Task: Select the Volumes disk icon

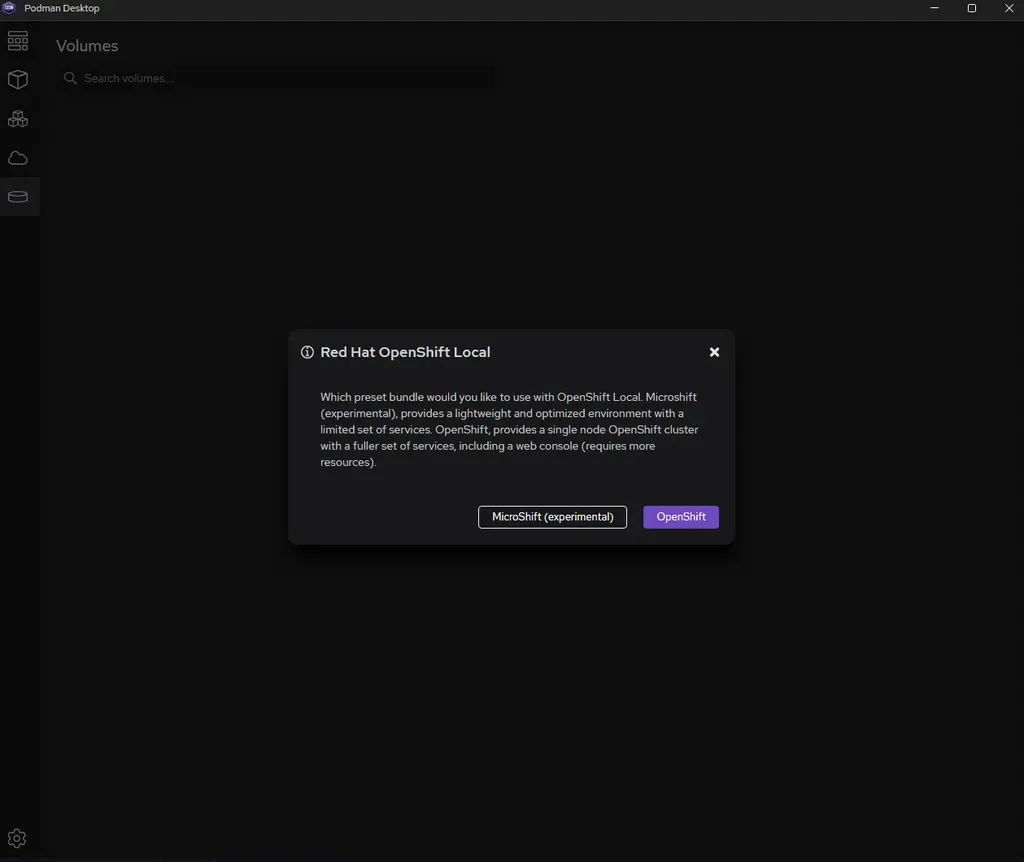Action: pos(18,197)
